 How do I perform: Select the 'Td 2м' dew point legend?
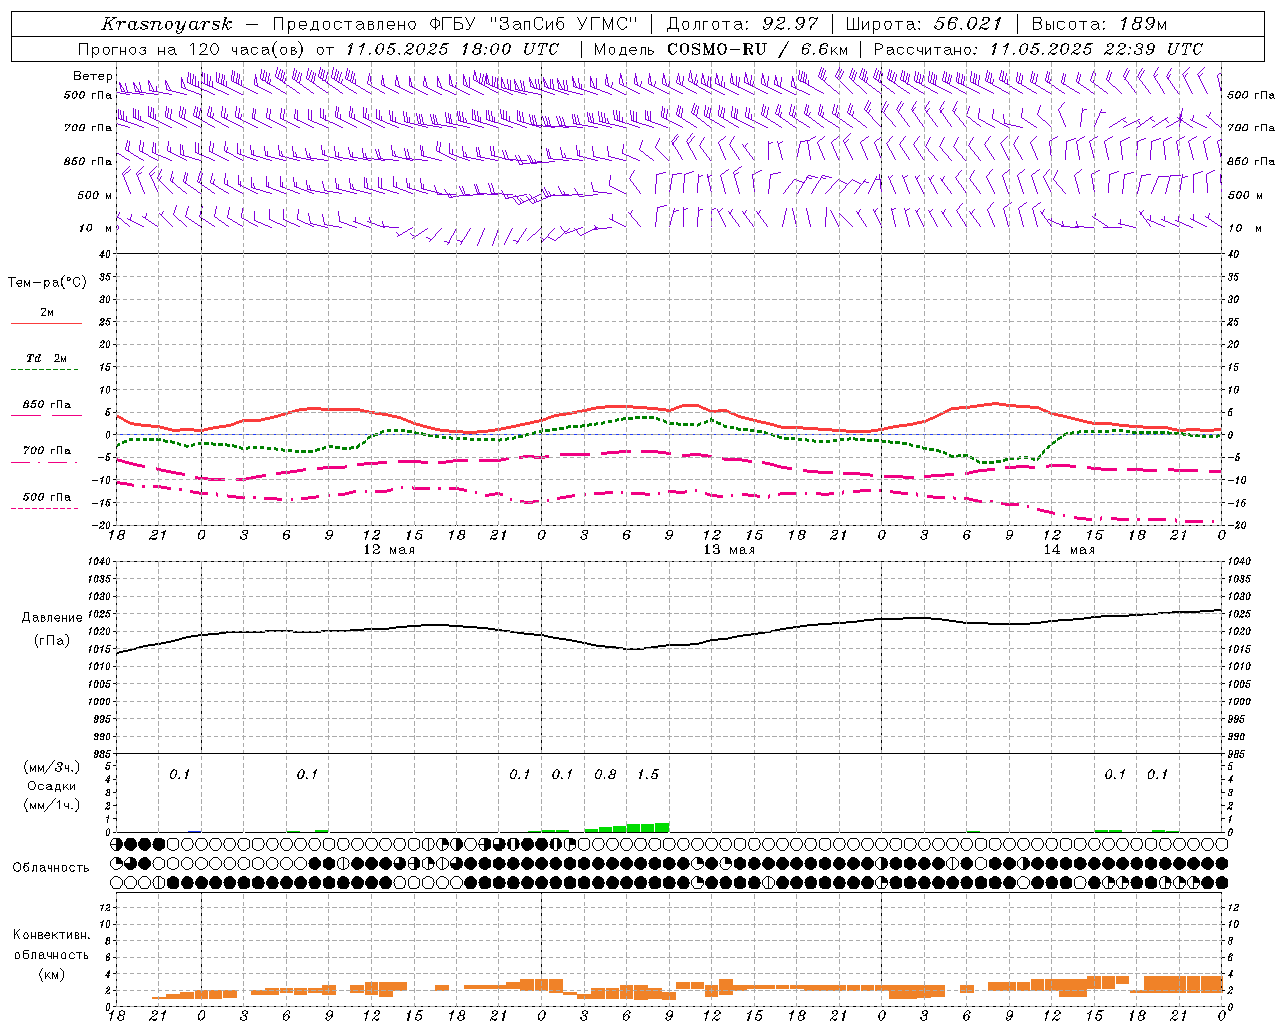click(46, 358)
